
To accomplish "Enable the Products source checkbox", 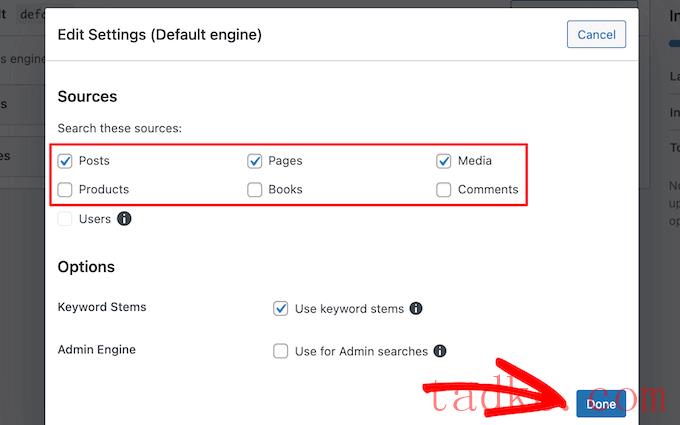I will pos(65,189).
